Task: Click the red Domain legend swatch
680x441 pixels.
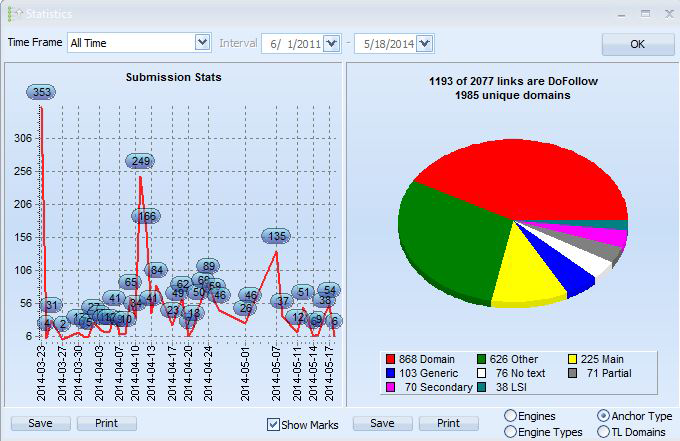Action: [393, 359]
